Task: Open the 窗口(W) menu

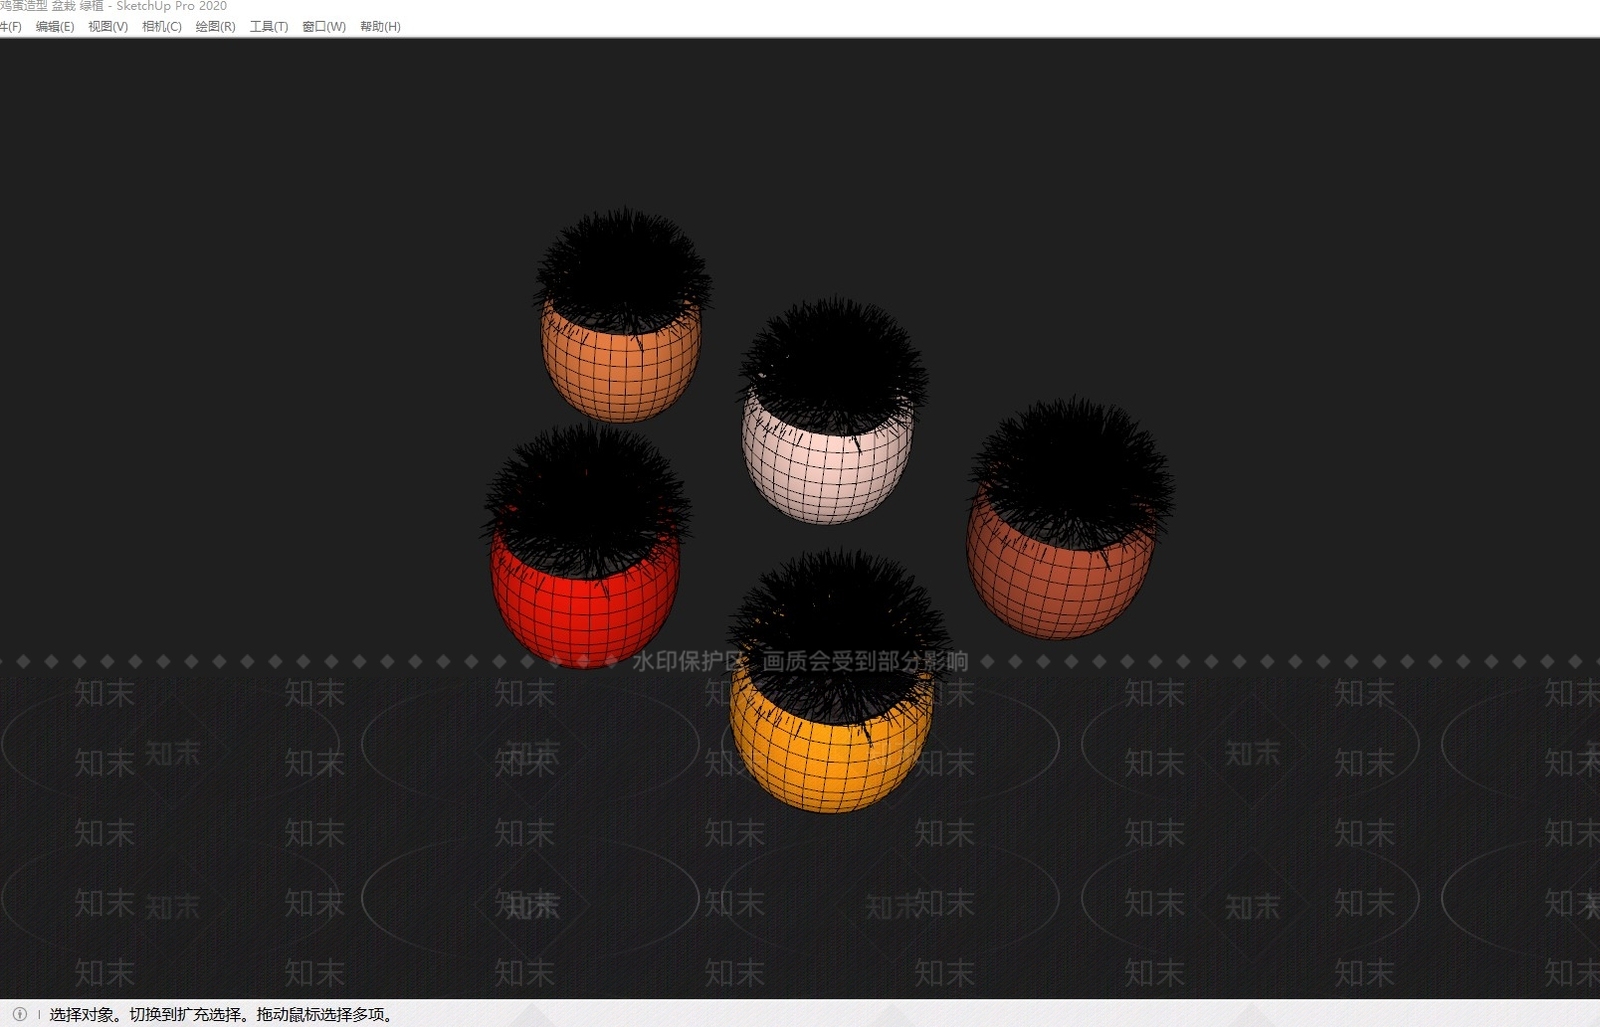Action: click(x=324, y=27)
